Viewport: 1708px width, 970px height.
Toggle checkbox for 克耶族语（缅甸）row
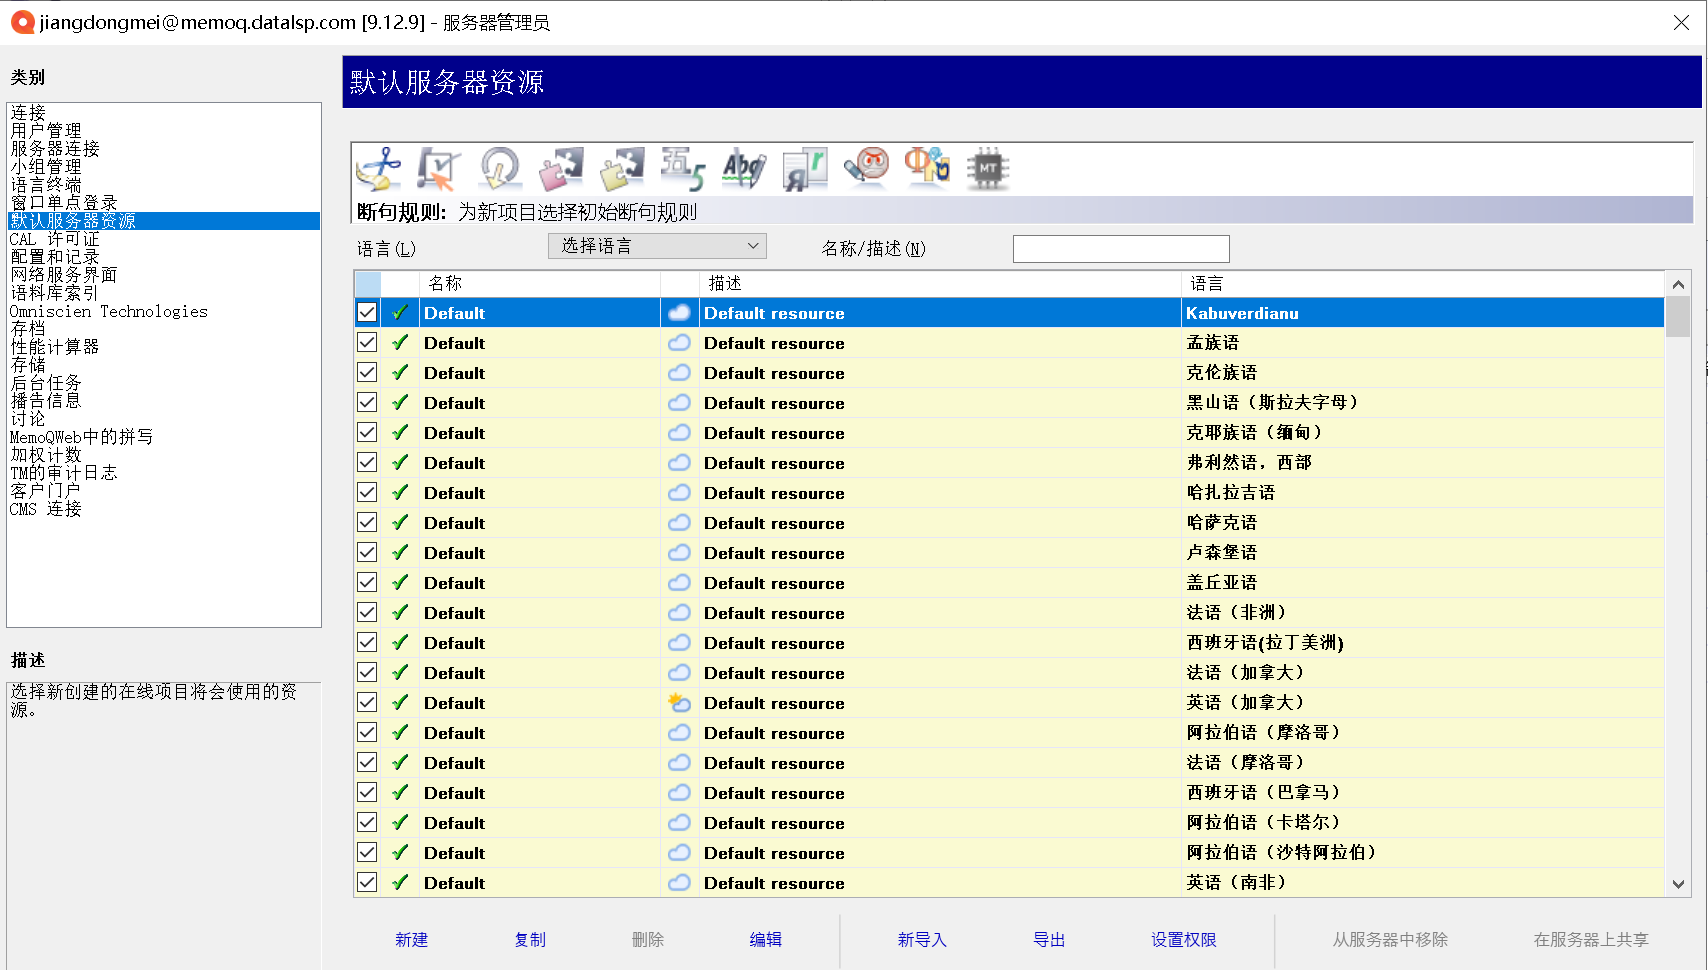(367, 432)
